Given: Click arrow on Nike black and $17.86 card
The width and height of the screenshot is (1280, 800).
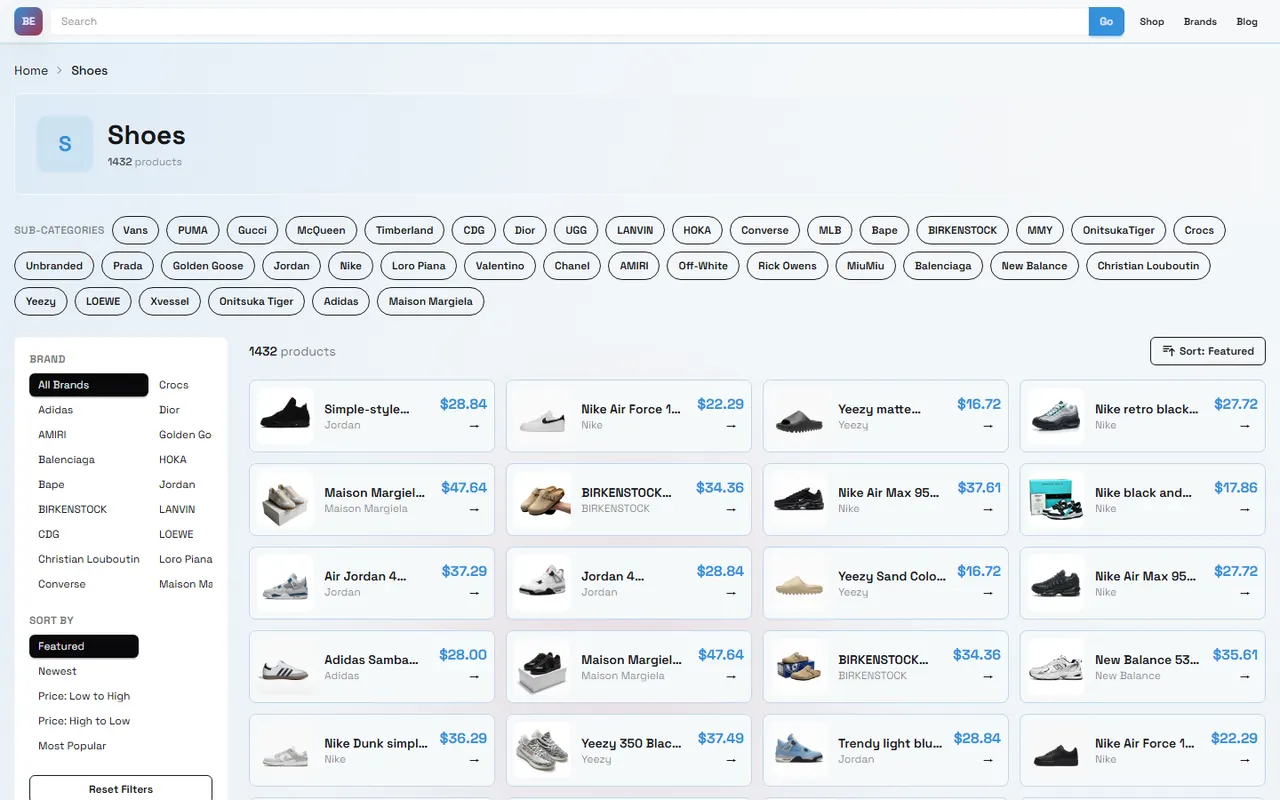Looking at the screenshot, I should pyautogui.click(x=1245, y=509).
